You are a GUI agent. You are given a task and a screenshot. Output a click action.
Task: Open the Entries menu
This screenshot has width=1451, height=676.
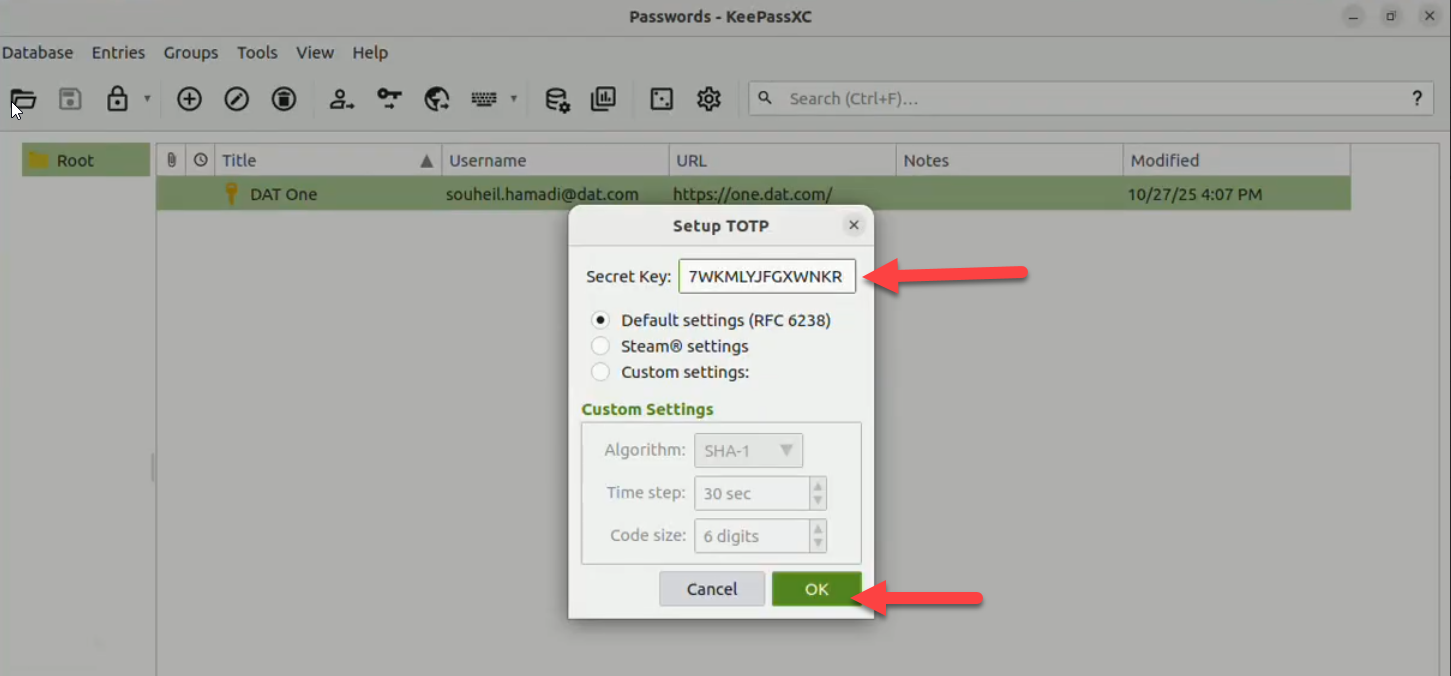coord(118,53)
